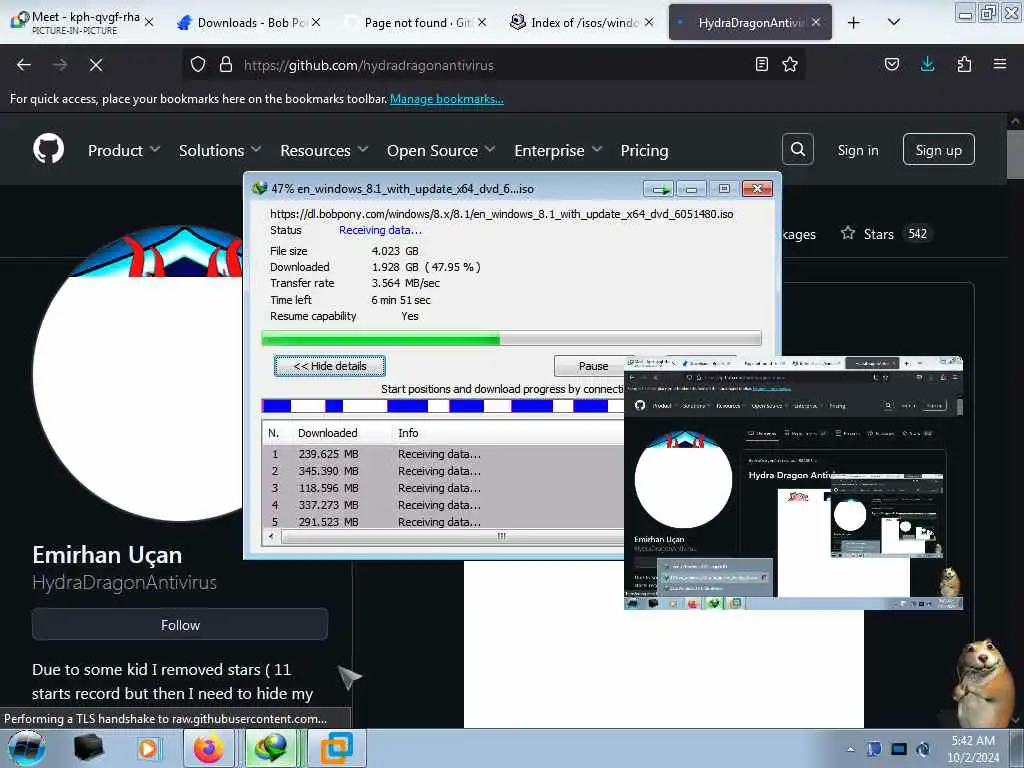This screenshot has height=768, width=1024.
Task: Pause the ISO download
Action: point(592,366)
